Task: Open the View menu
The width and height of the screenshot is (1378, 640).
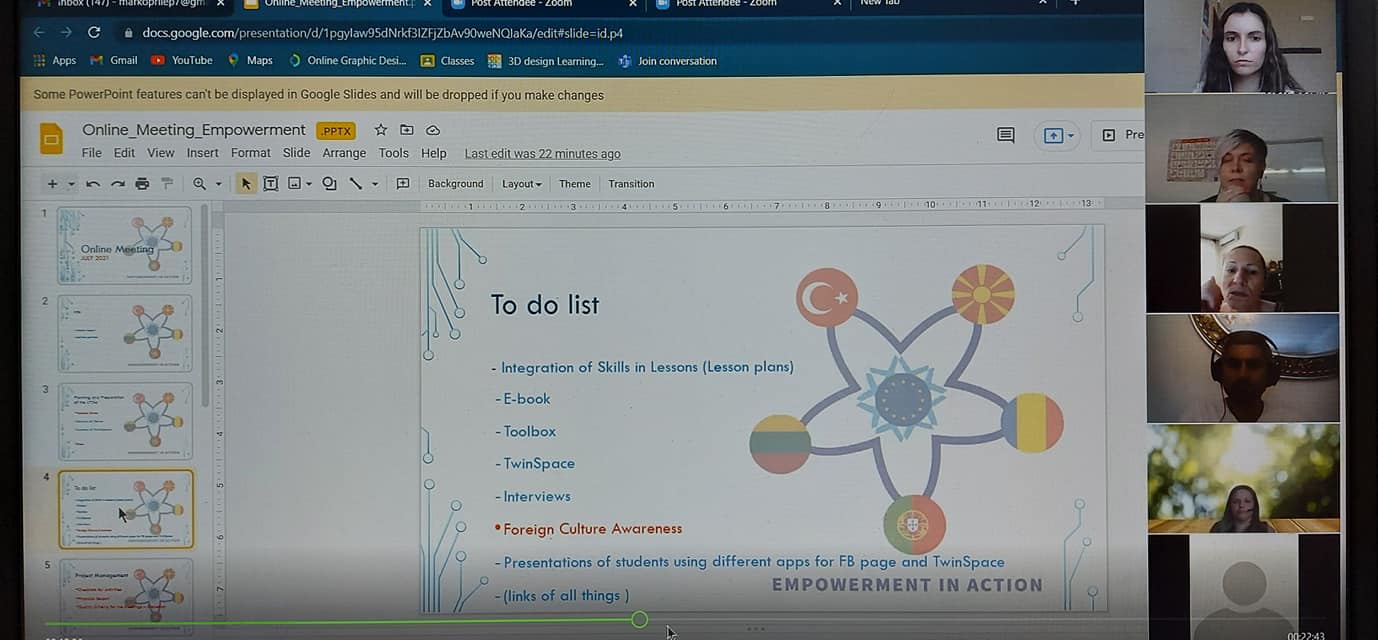Action: 160,153
